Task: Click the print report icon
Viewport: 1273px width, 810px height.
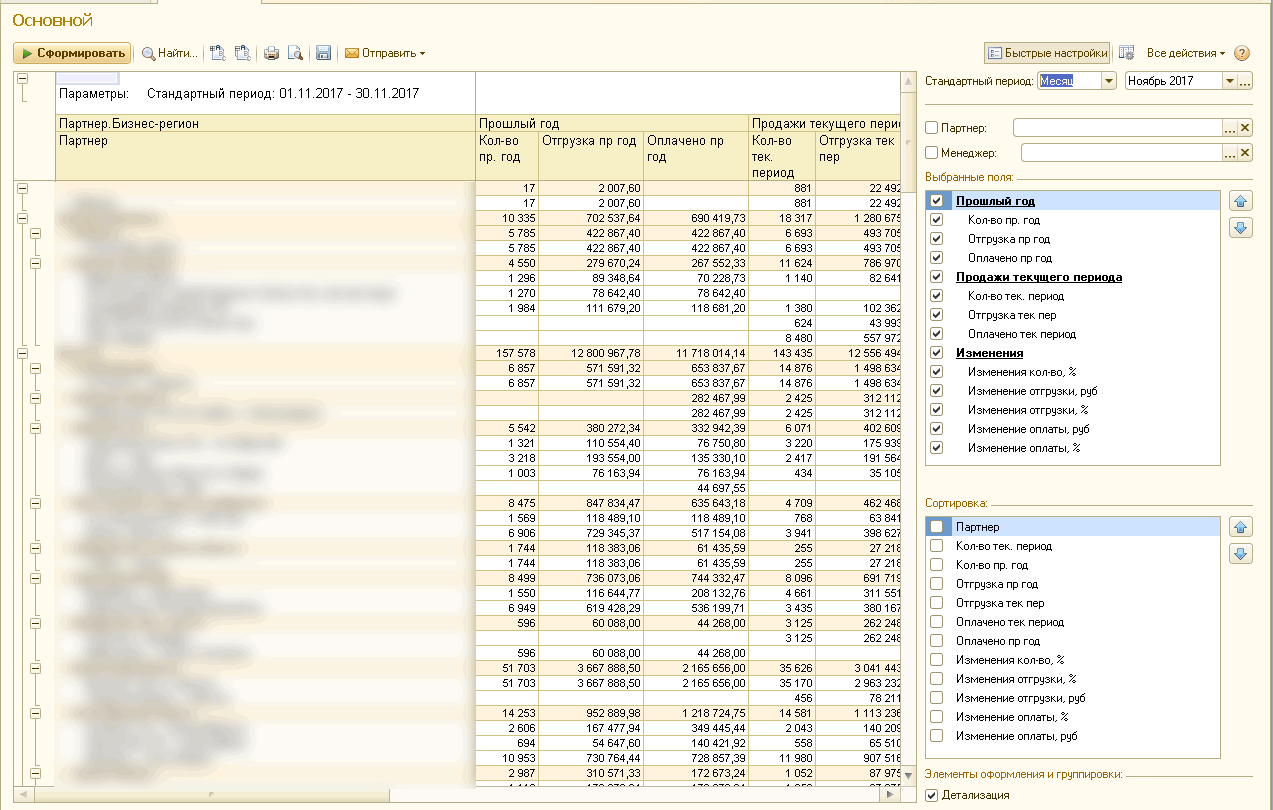Action: pos(271,53)
